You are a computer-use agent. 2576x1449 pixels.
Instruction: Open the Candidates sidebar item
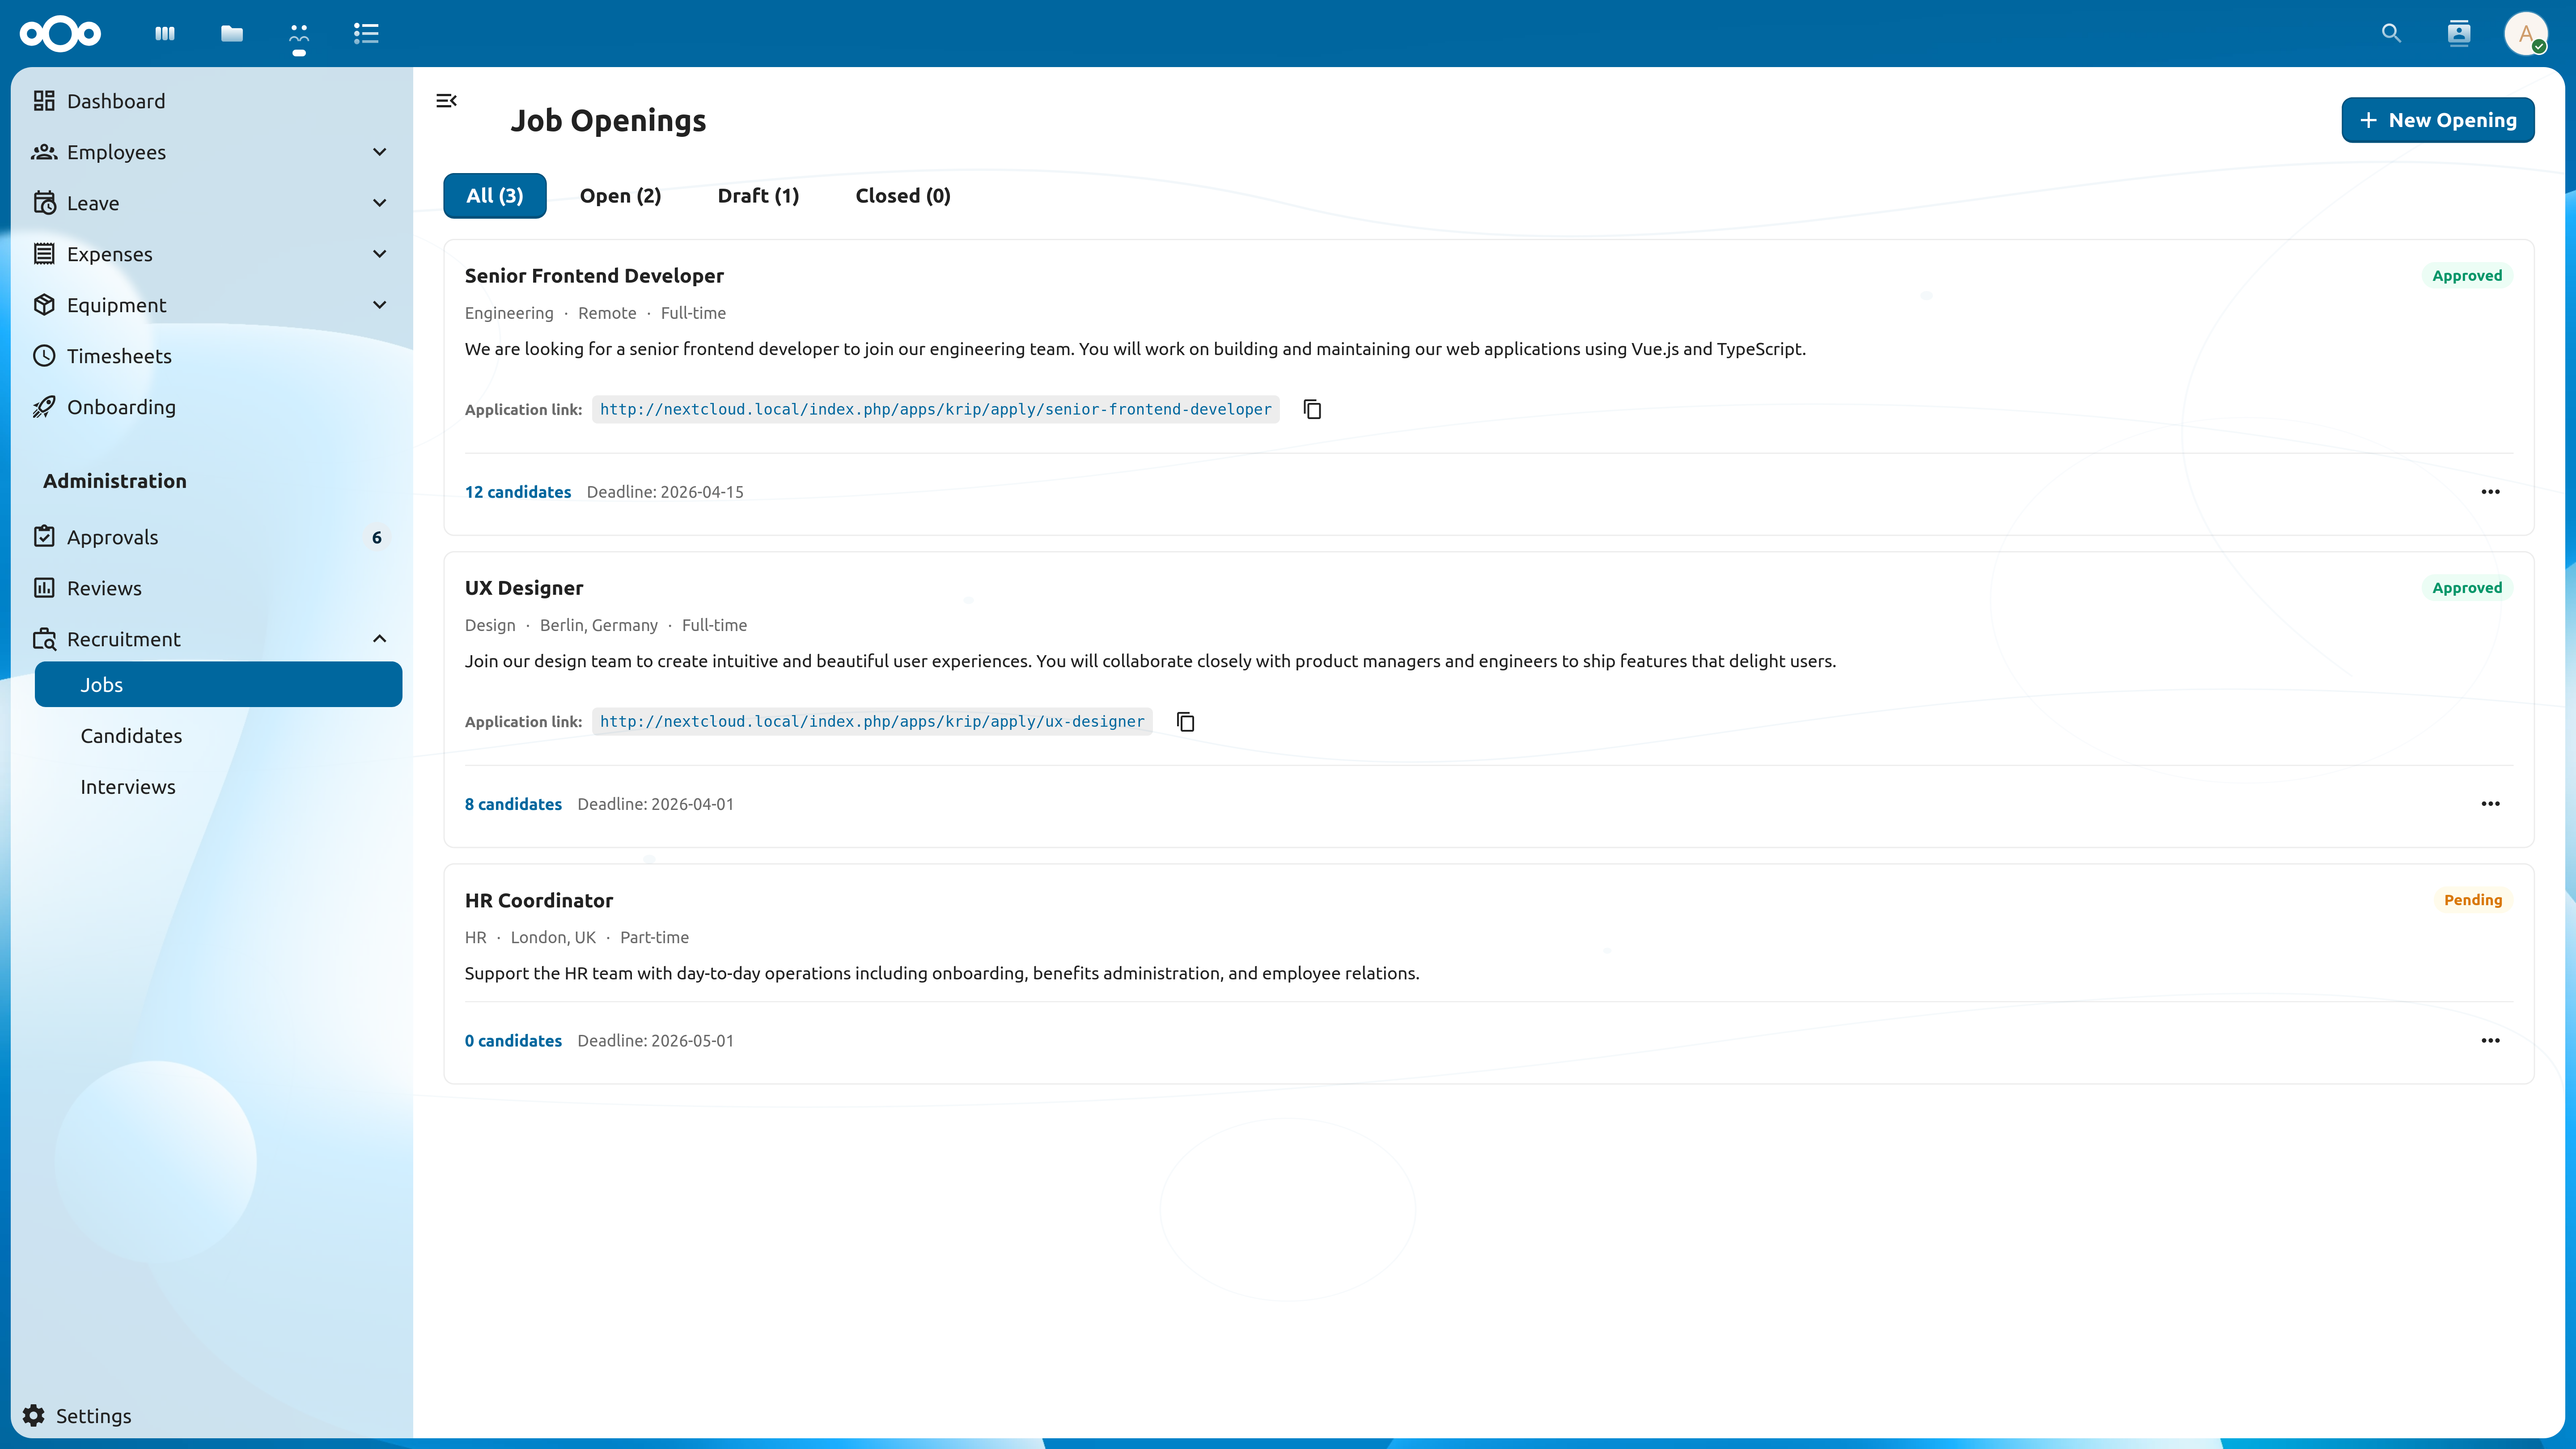pos(131,736)
